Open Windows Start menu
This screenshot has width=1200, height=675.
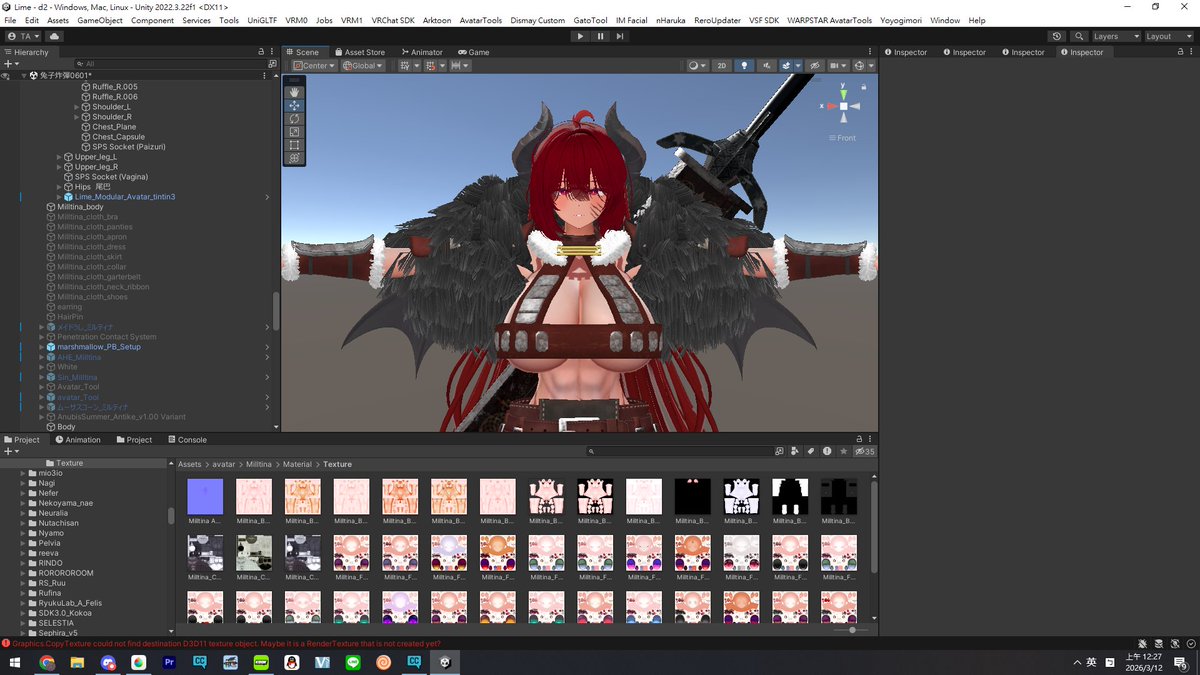(x=15, y=662)
